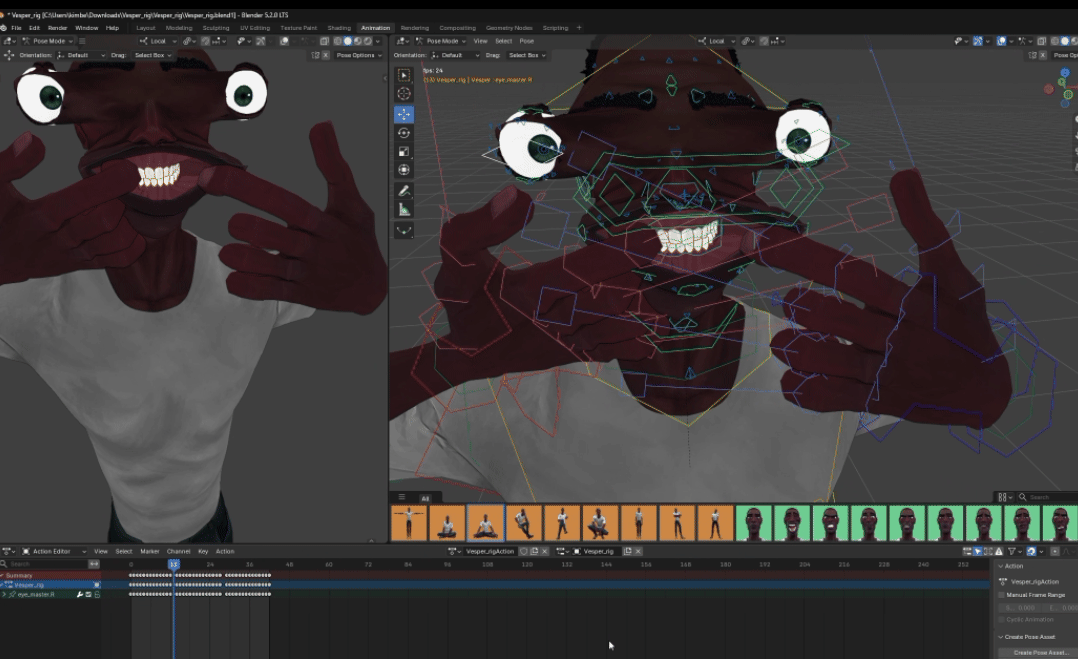
Task: Open the Channel menu in Action Editor
Action: [x=178, y=551]
